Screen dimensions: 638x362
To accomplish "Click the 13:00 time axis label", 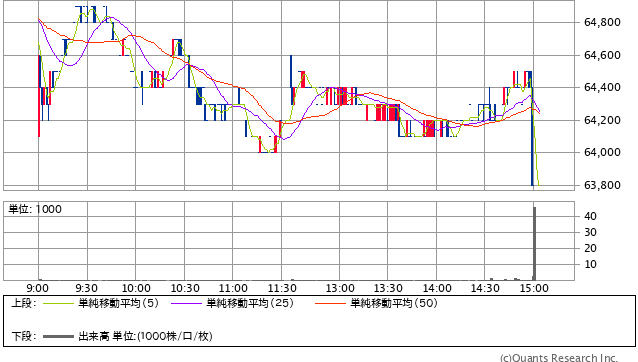I will coord(340,288).
